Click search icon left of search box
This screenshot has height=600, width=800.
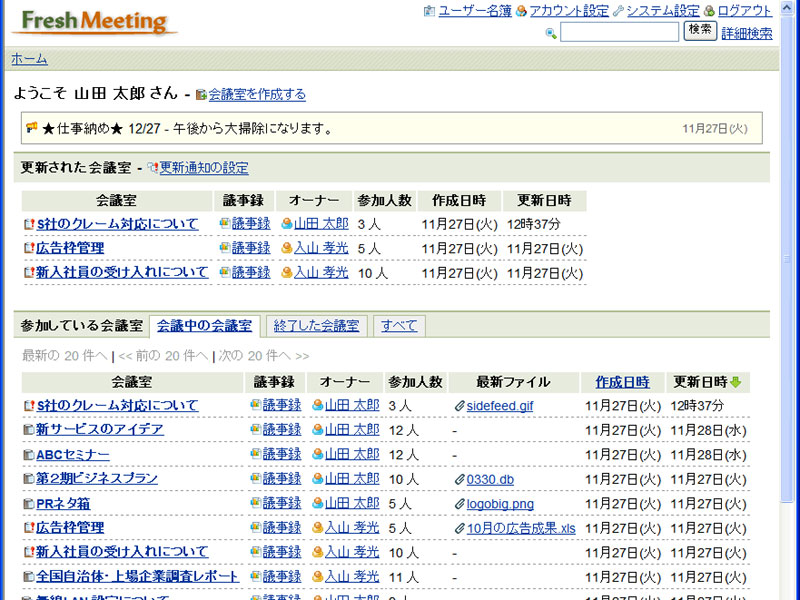point(551,33)
